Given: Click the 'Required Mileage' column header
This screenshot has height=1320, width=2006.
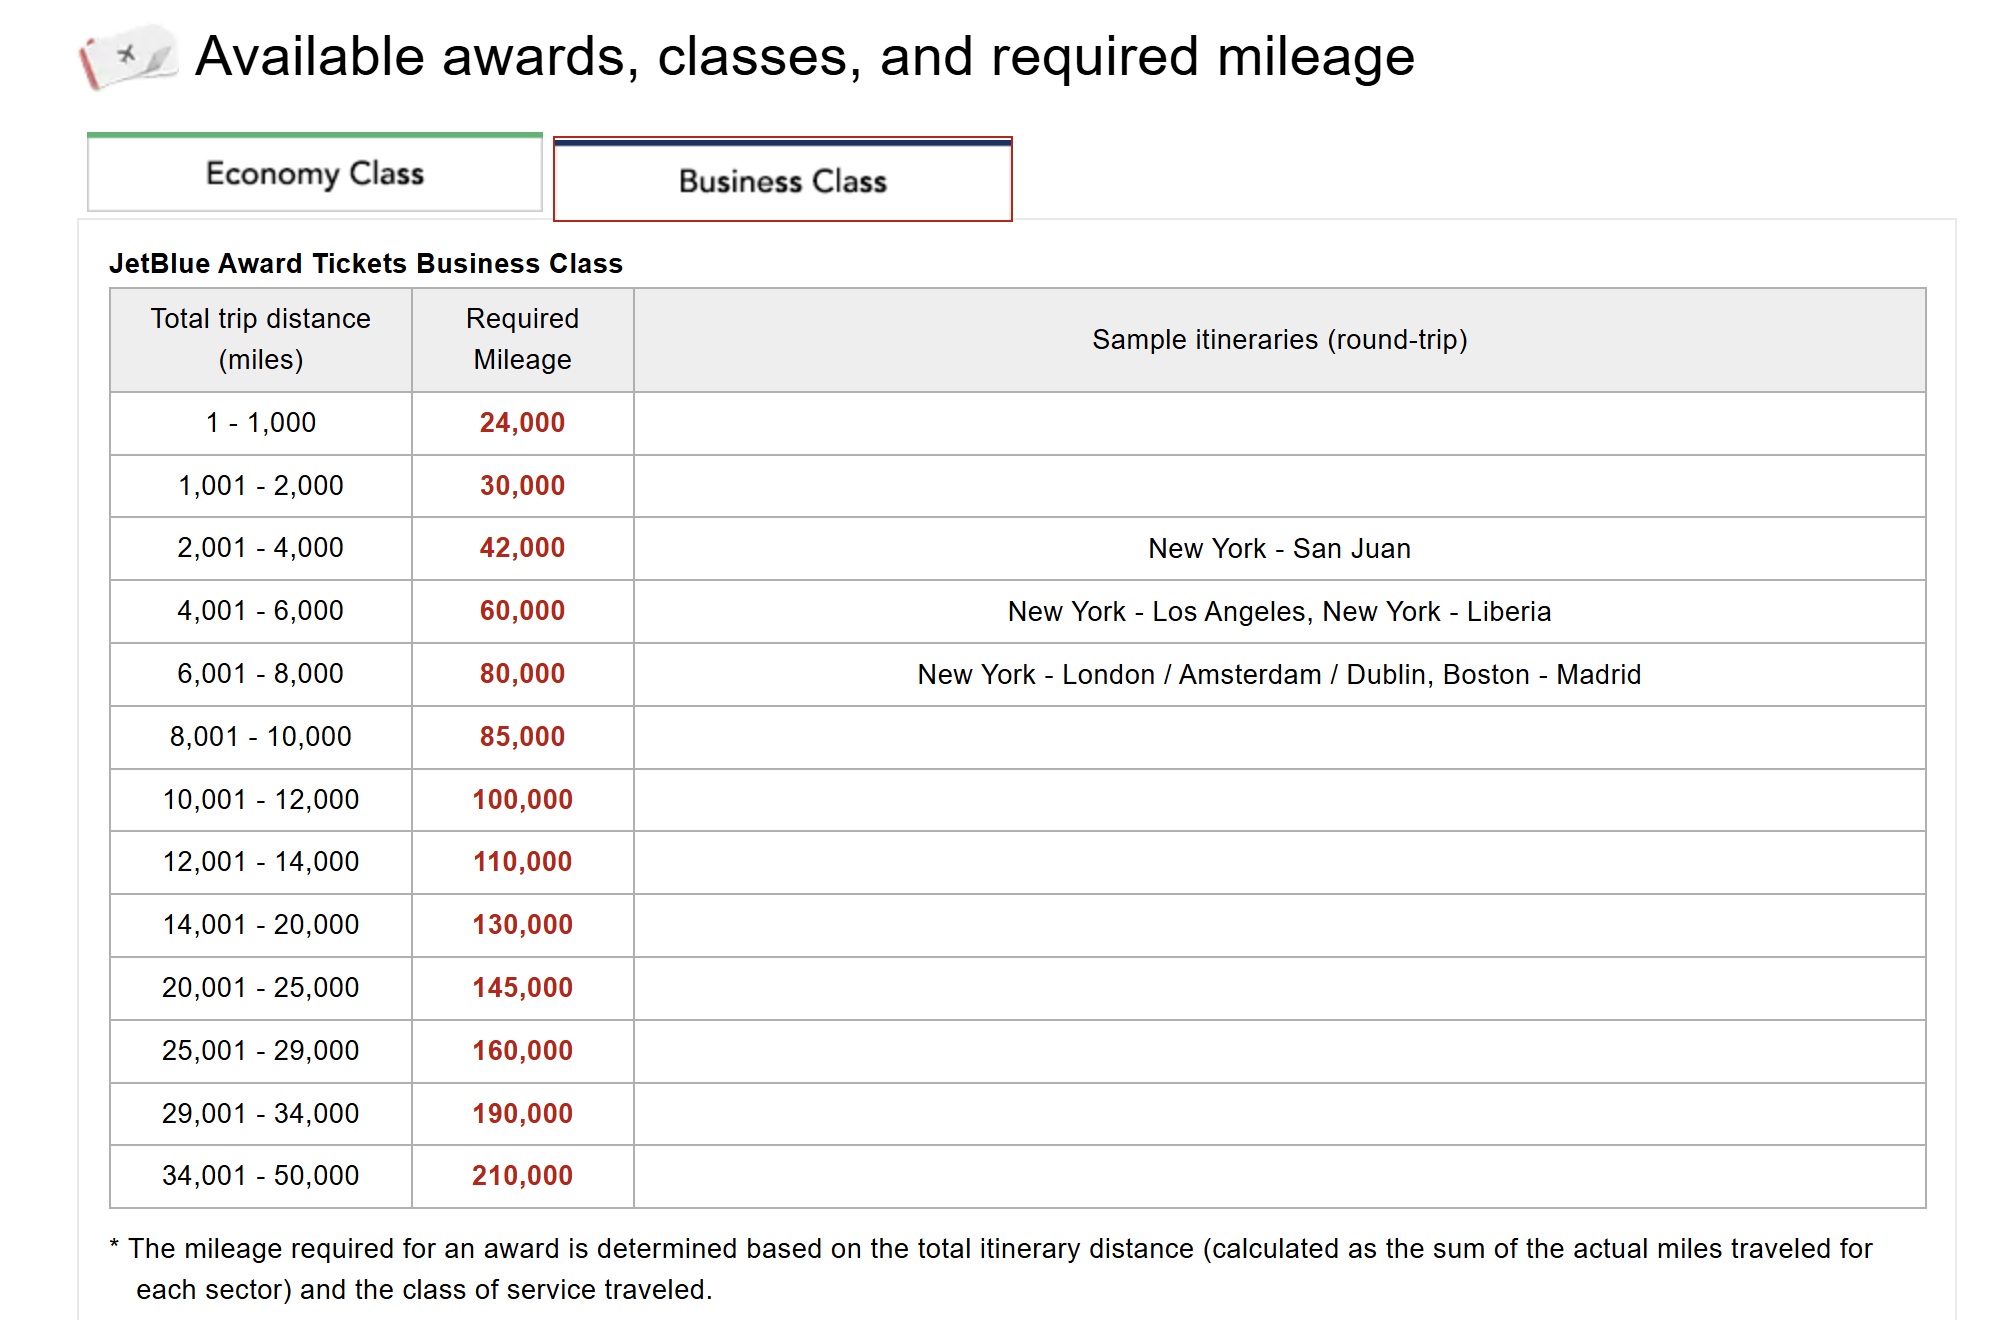Looking at the screenshot, I should point(522,339).
